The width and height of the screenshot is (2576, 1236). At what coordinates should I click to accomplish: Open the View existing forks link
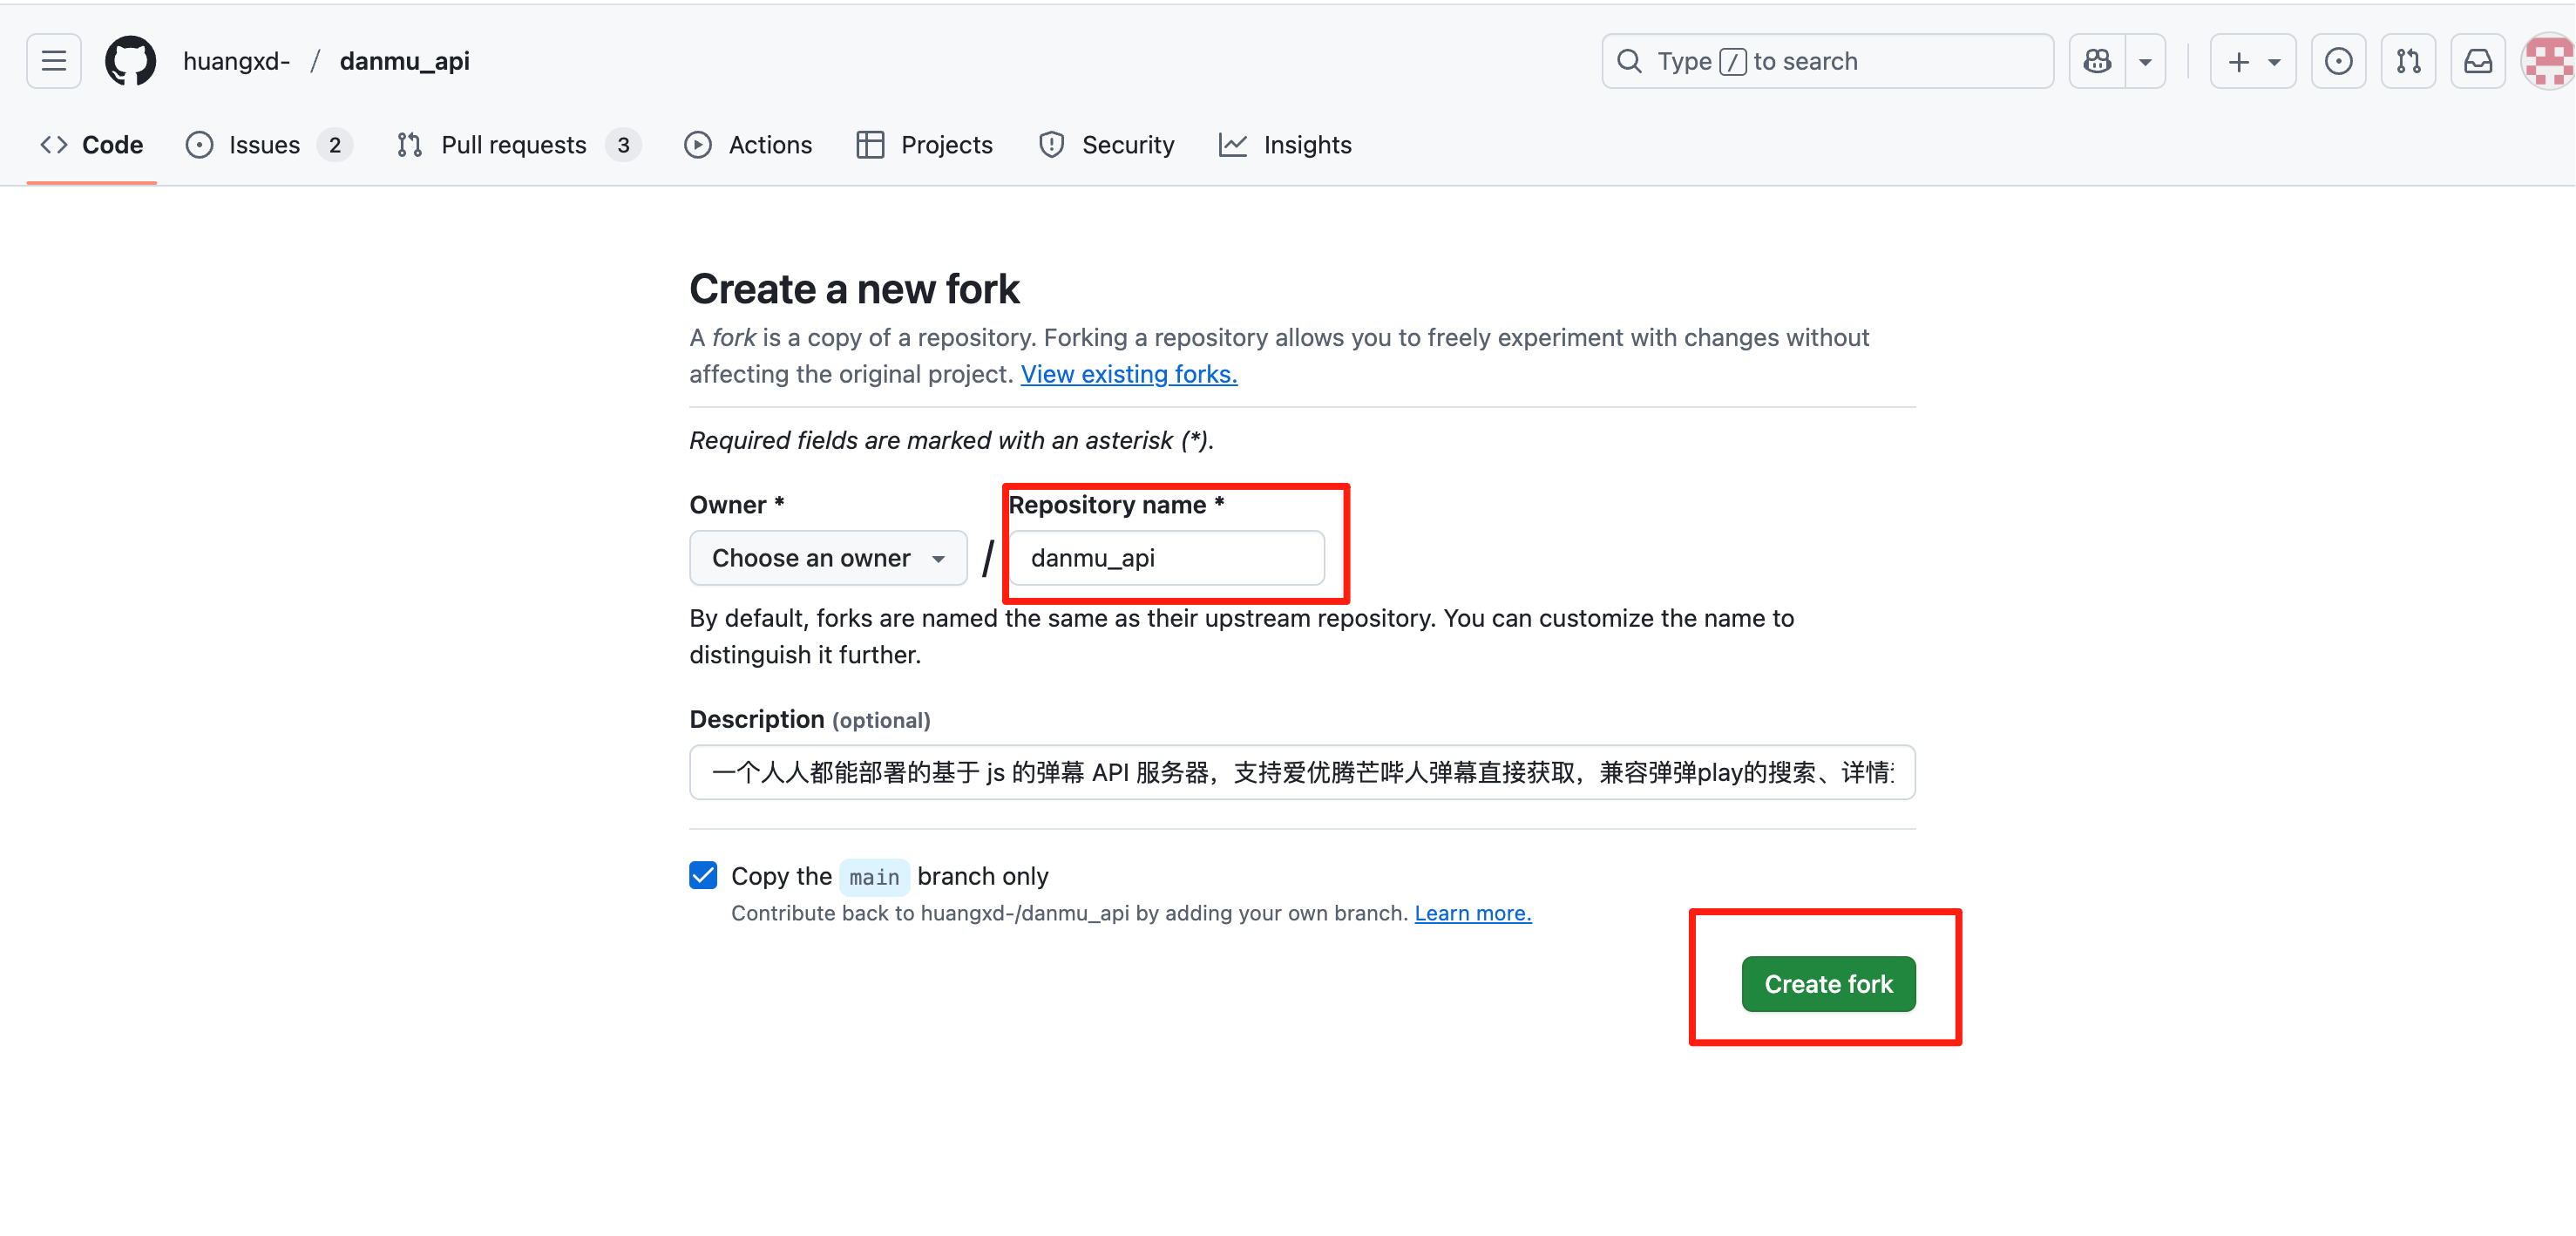tap(1128, 374)
